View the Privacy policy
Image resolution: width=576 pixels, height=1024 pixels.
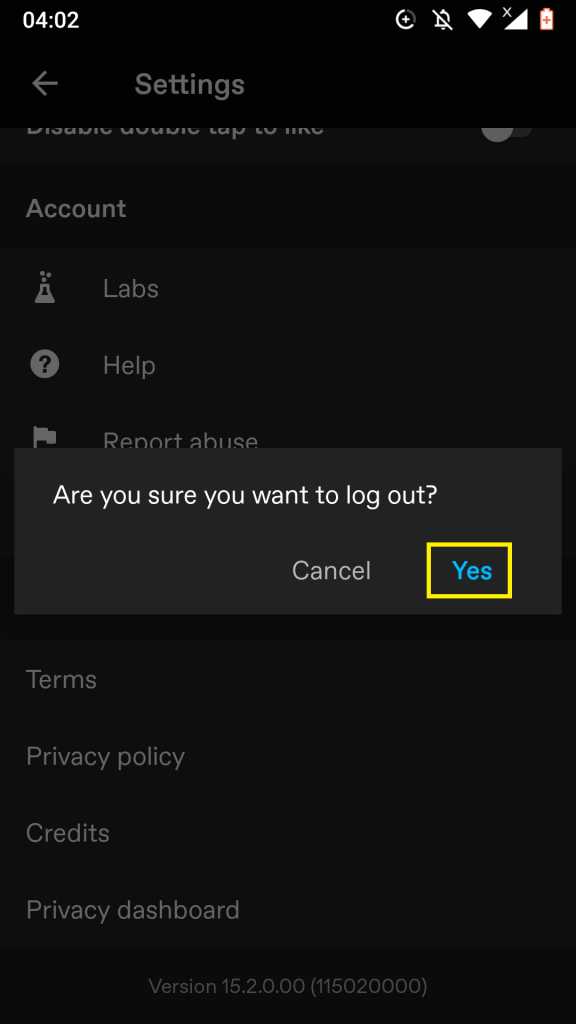pos(105,756)
